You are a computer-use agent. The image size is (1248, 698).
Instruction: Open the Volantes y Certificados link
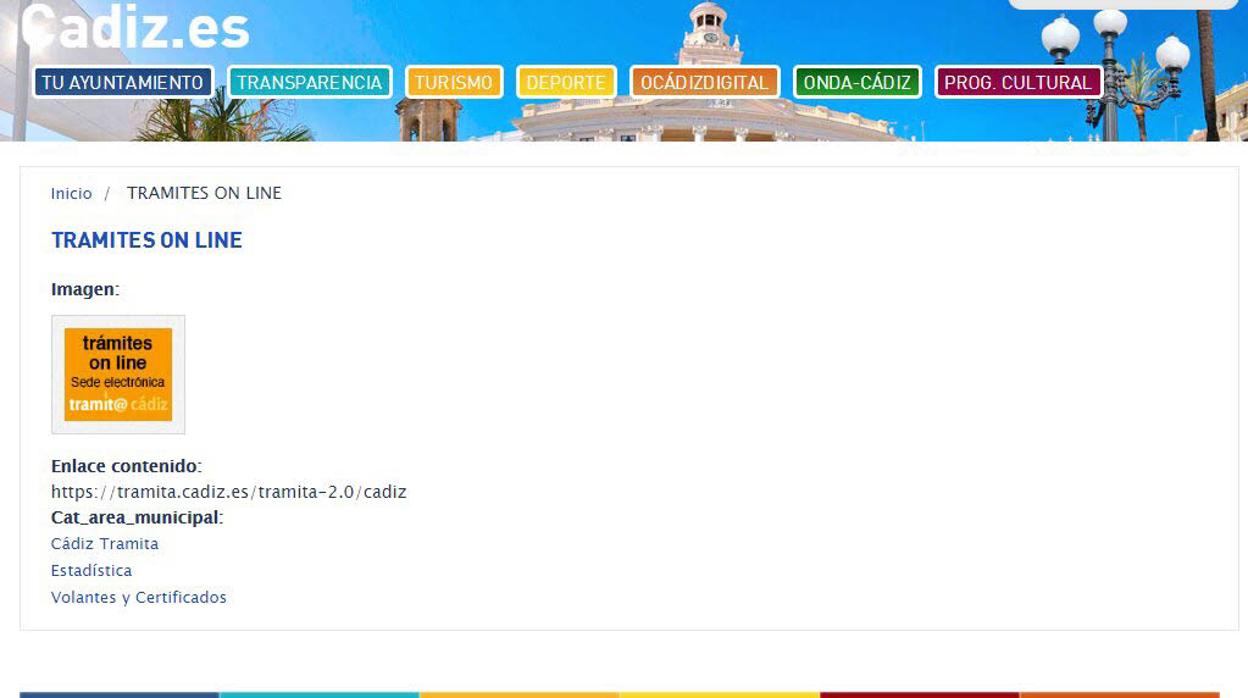(139, 598)
